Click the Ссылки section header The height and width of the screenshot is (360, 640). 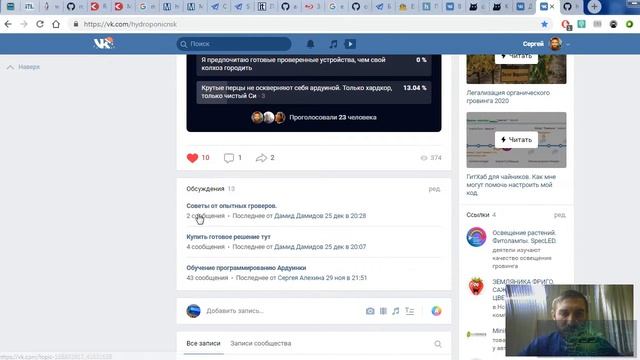point(478,215)
